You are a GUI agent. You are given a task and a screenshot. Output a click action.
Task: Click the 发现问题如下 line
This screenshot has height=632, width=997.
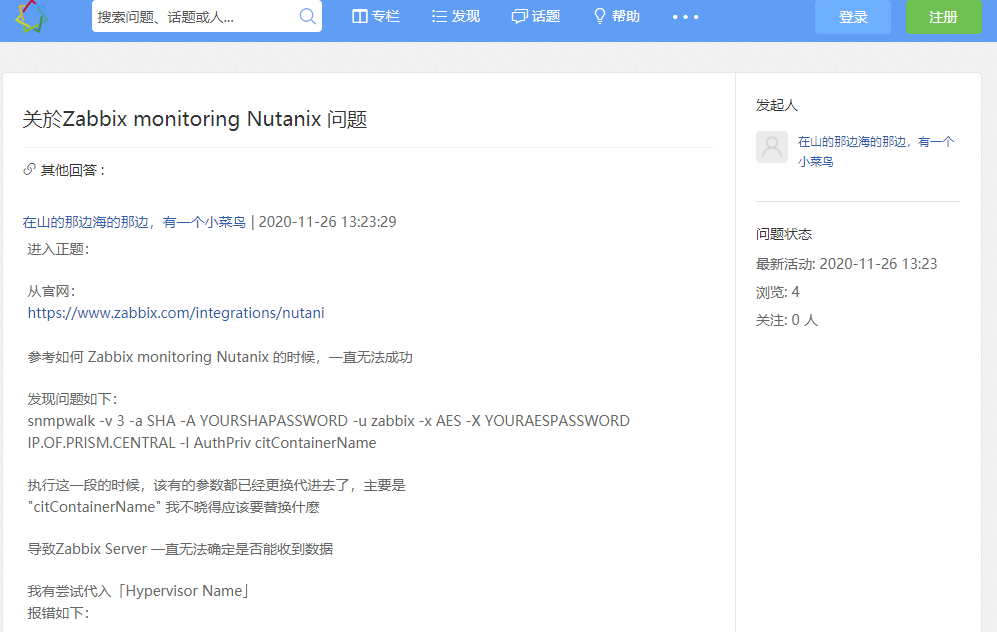72,399
